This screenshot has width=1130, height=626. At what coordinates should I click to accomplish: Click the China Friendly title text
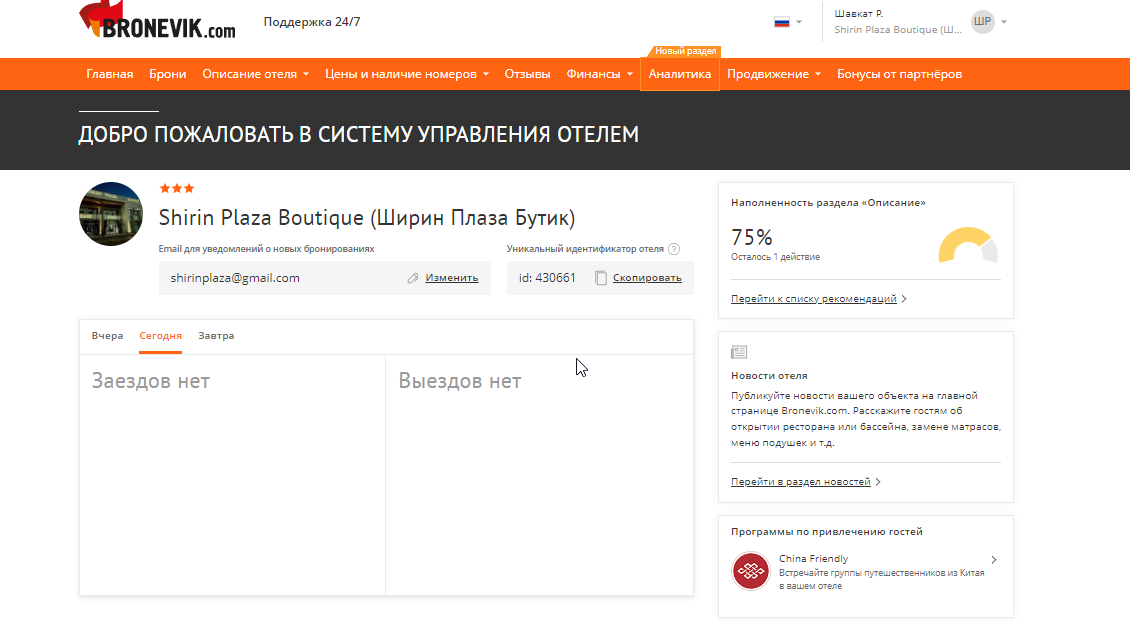click(814, 558)
